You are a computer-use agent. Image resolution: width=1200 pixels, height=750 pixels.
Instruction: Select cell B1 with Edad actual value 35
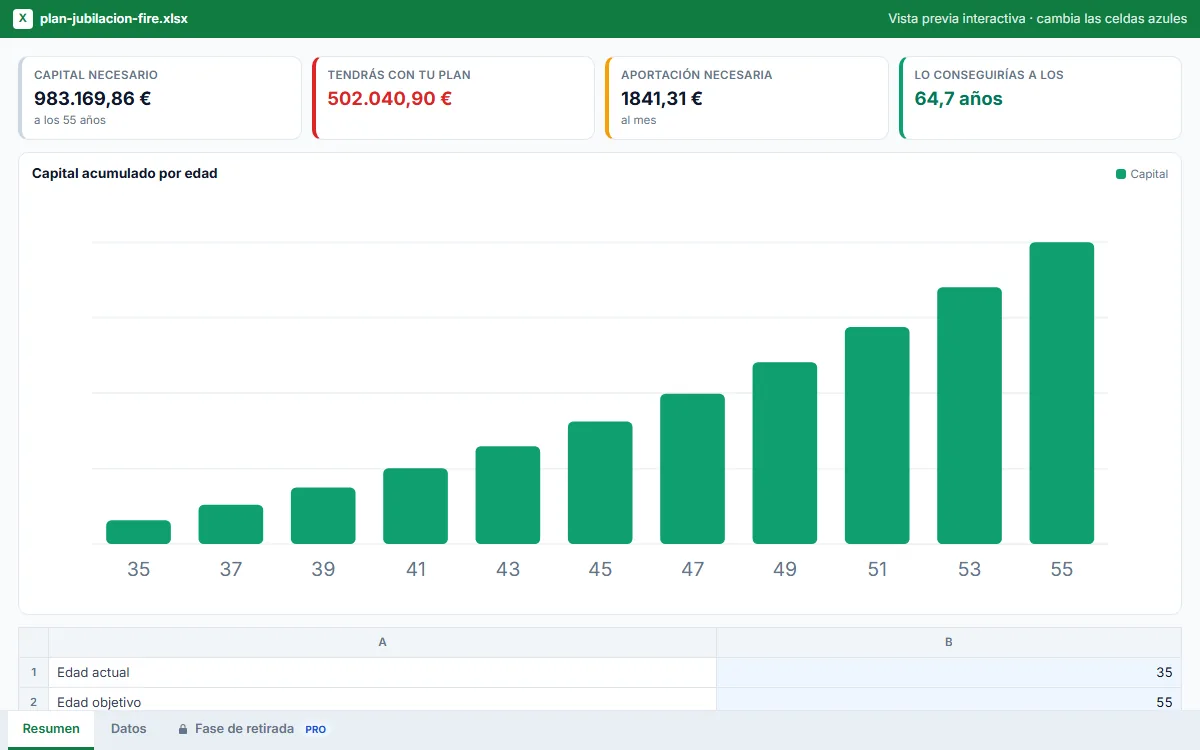tap(949, 672)
